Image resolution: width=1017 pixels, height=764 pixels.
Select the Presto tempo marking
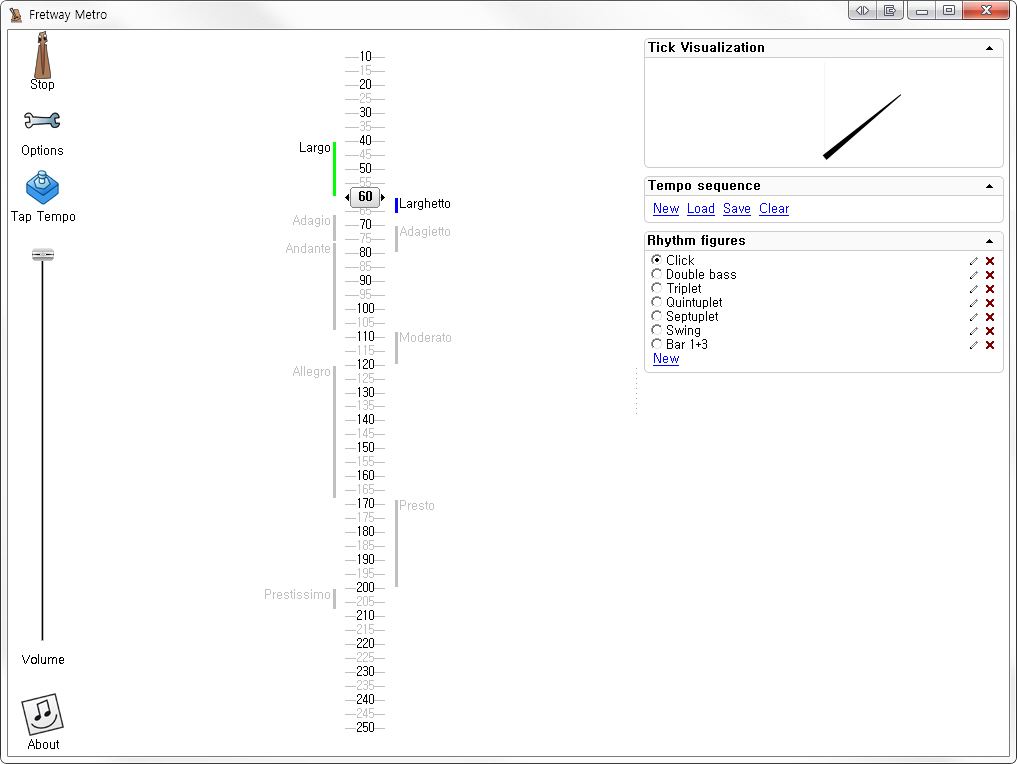[x=417, y=506]
